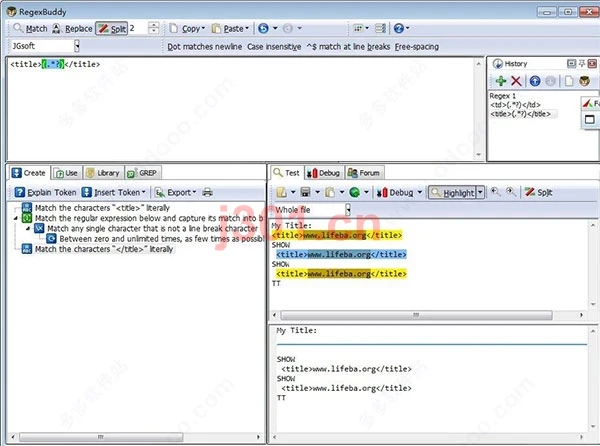Click the blue up arrow in History panel
Image resolution: width=600 pixels, height=446 pixels.
(535, 81)
